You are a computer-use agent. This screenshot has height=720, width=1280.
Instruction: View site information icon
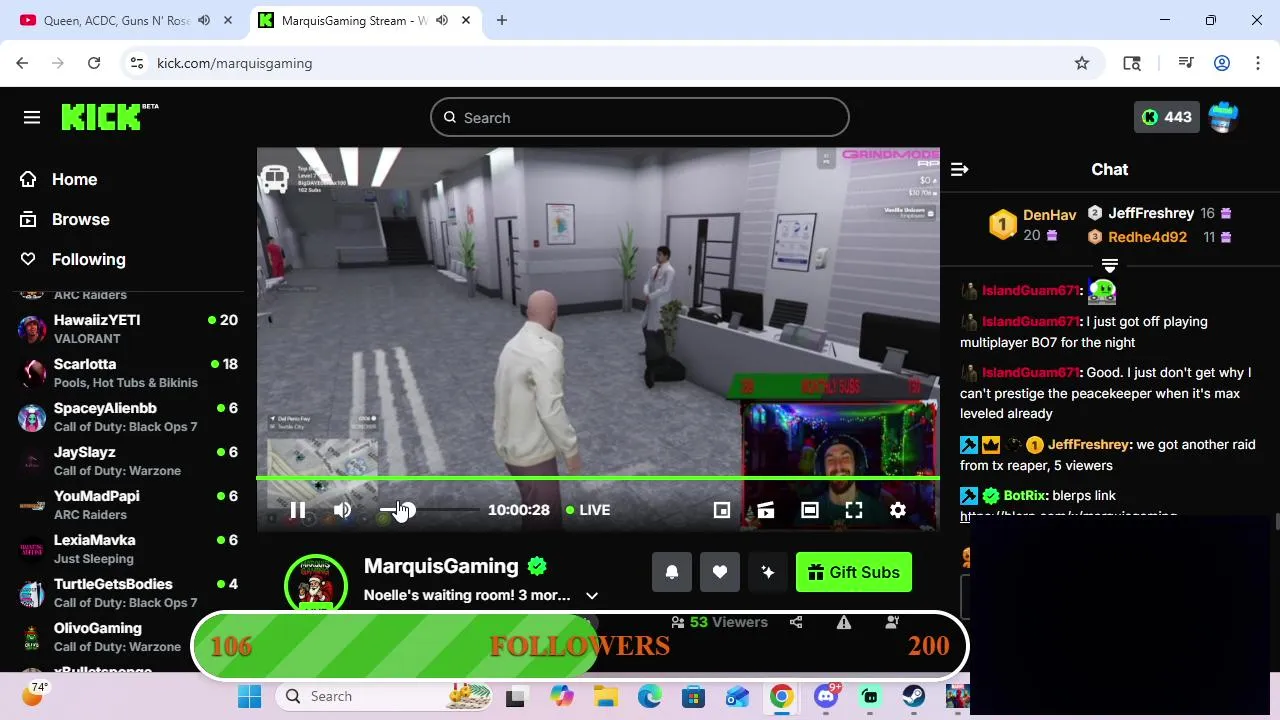point(137,63)
